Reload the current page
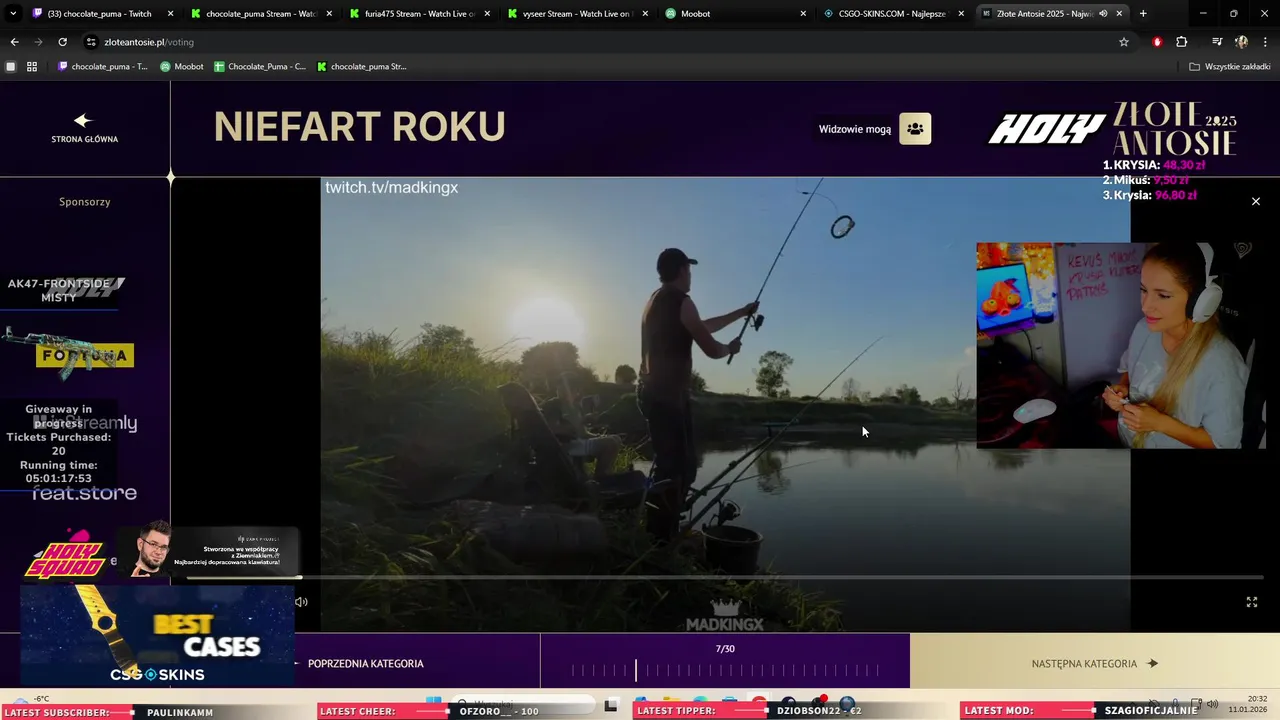Screen dimensions: 1280x720 (62, 42)
